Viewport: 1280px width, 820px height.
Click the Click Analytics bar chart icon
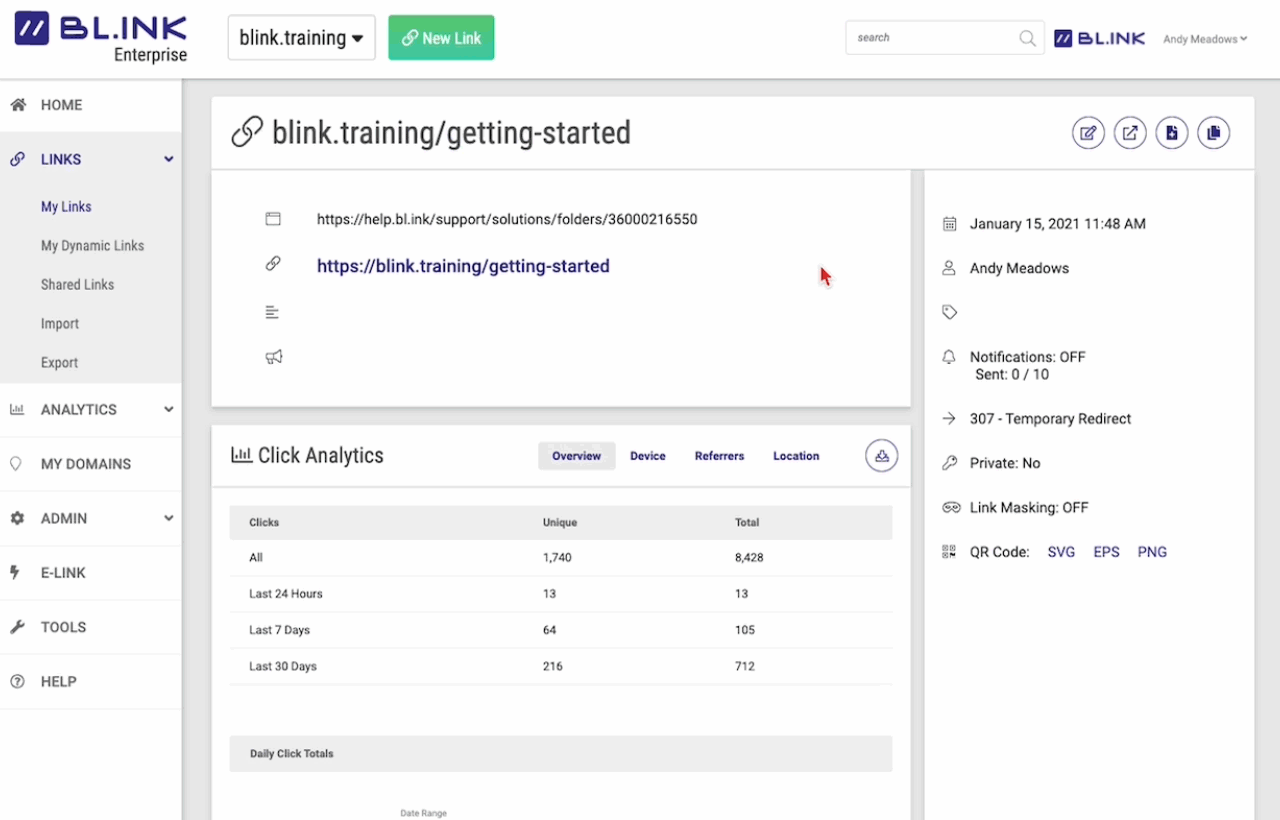[241, 455]
